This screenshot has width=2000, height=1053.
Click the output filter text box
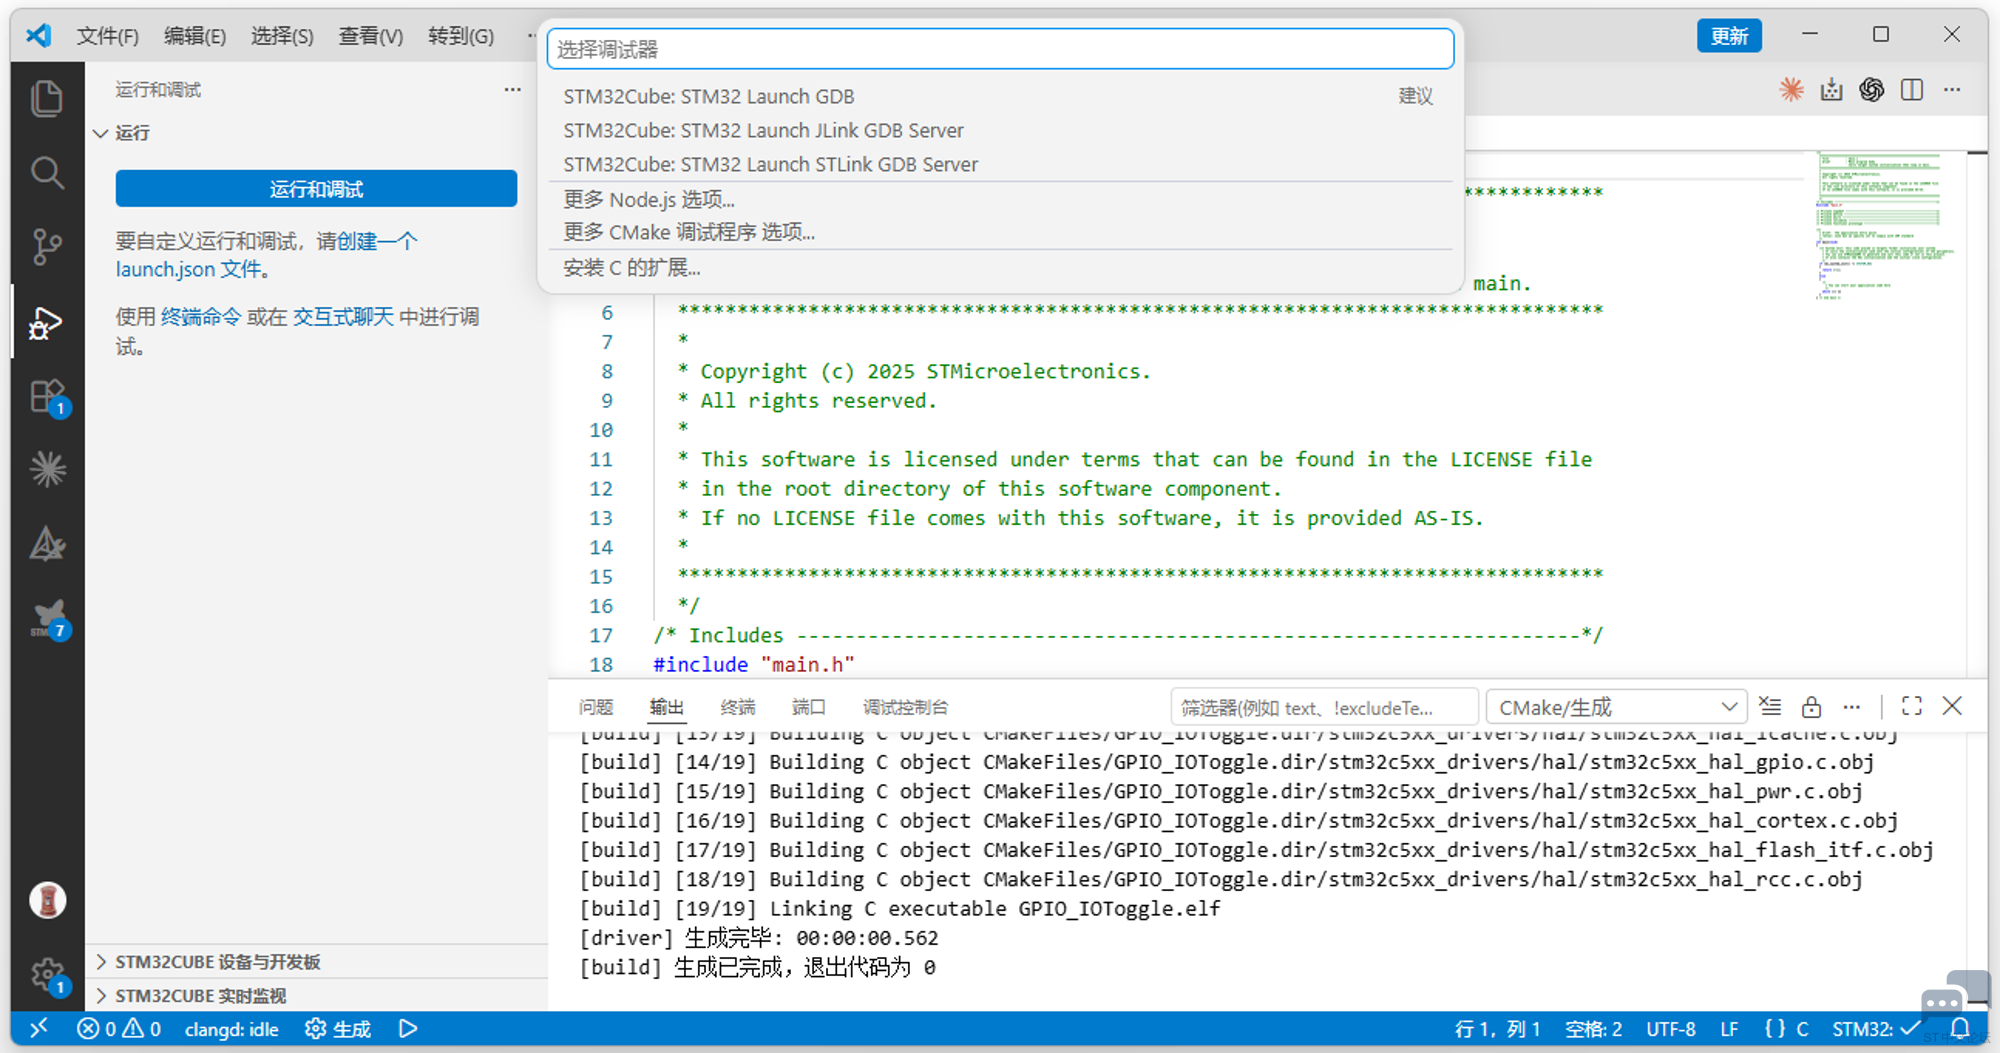(x=1323, y=707)
